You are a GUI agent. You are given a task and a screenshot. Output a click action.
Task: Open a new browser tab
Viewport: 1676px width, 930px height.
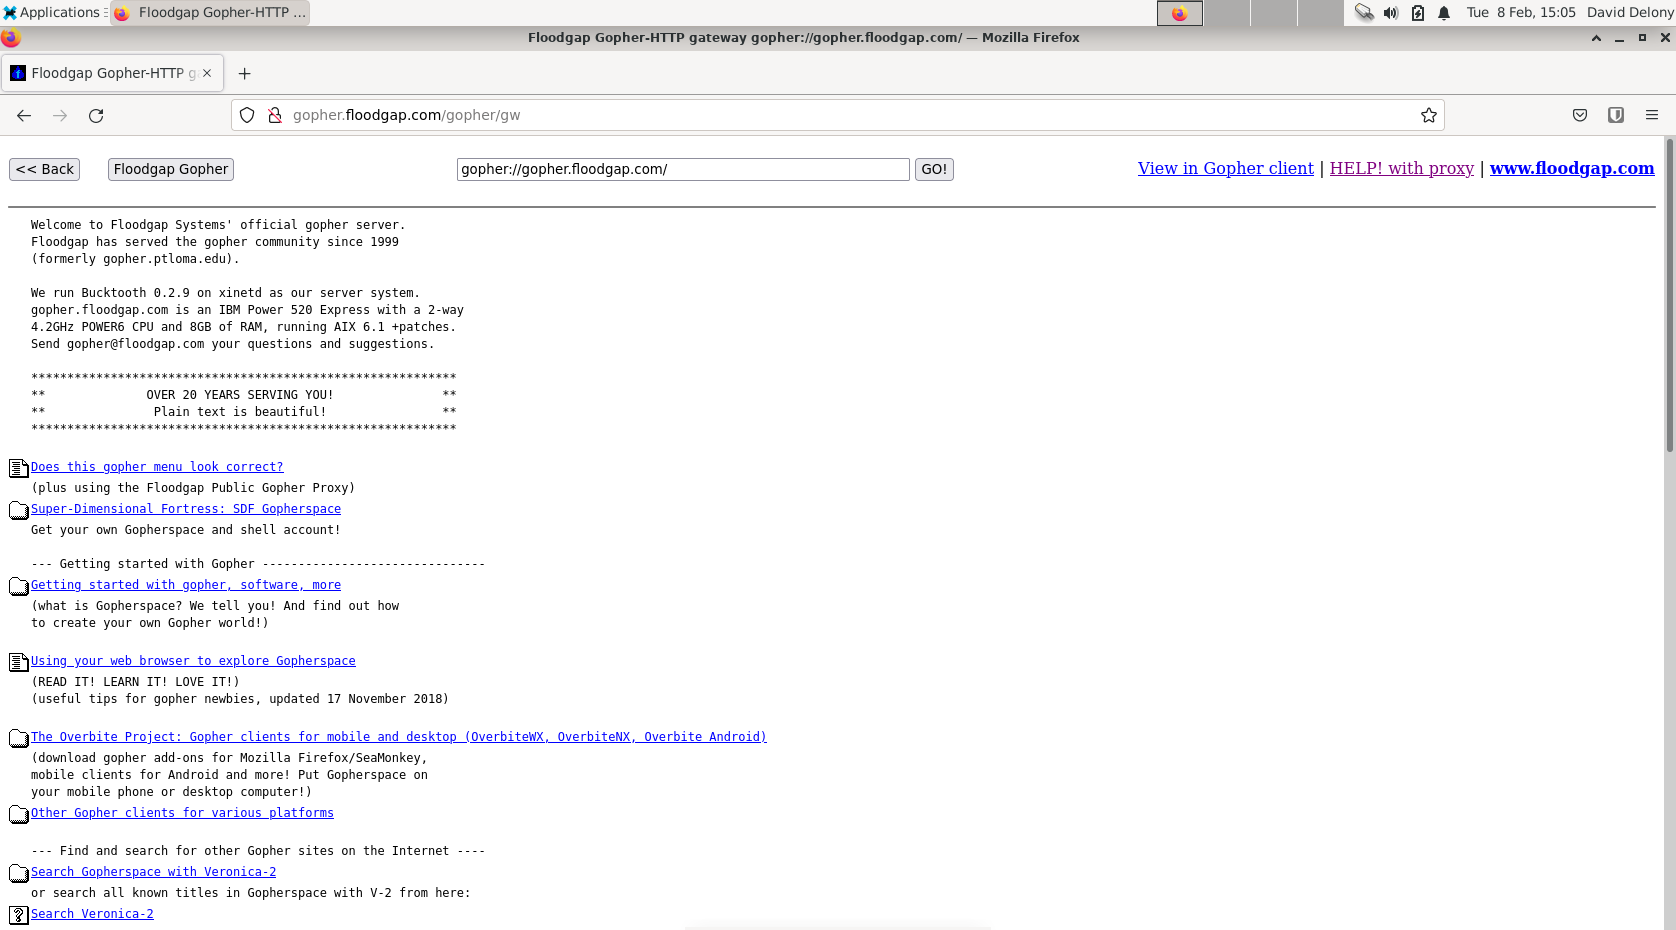244,72
